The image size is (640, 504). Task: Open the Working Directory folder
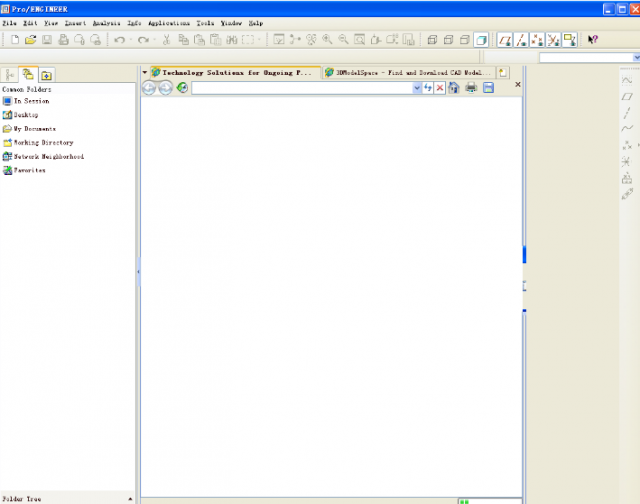pyautogui.click(x=43, y=143)
